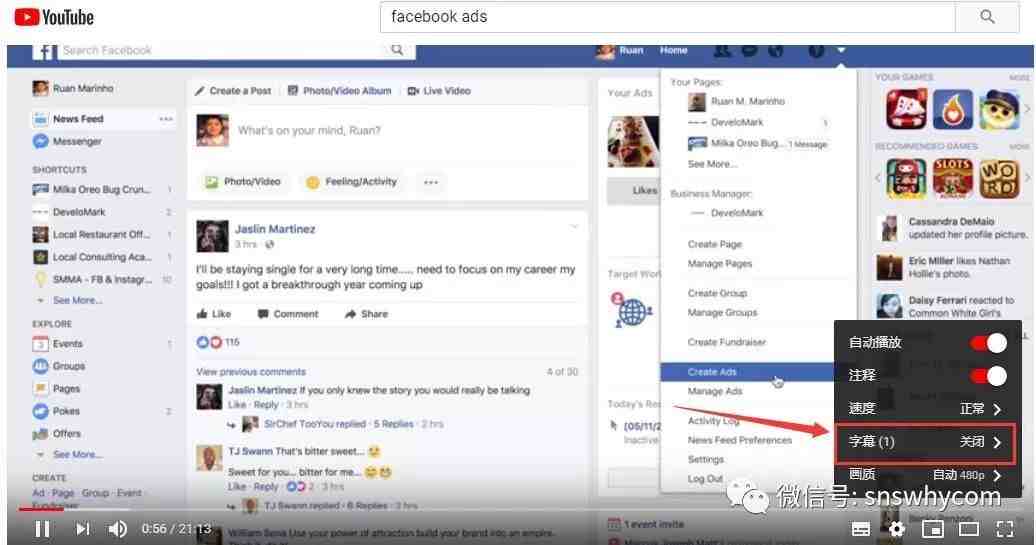
Task: Focus the YouTube search box containing 'facebook ads'
Action: click(667, 17)
